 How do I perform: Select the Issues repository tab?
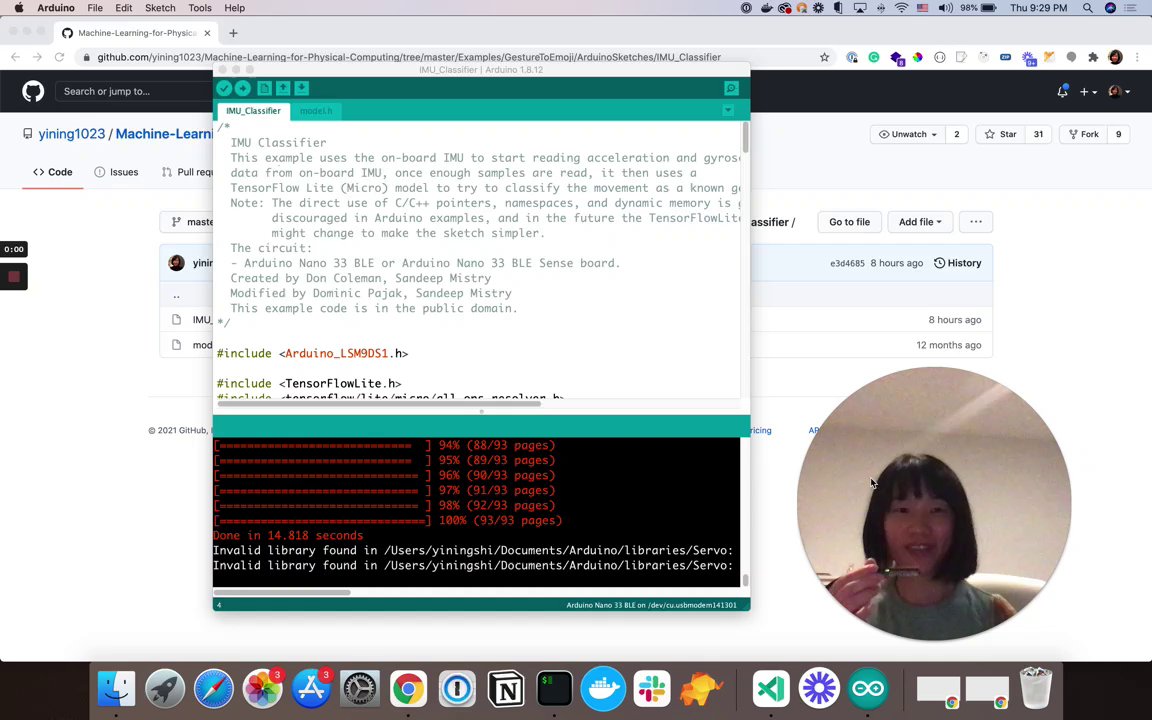click(116, 172)
